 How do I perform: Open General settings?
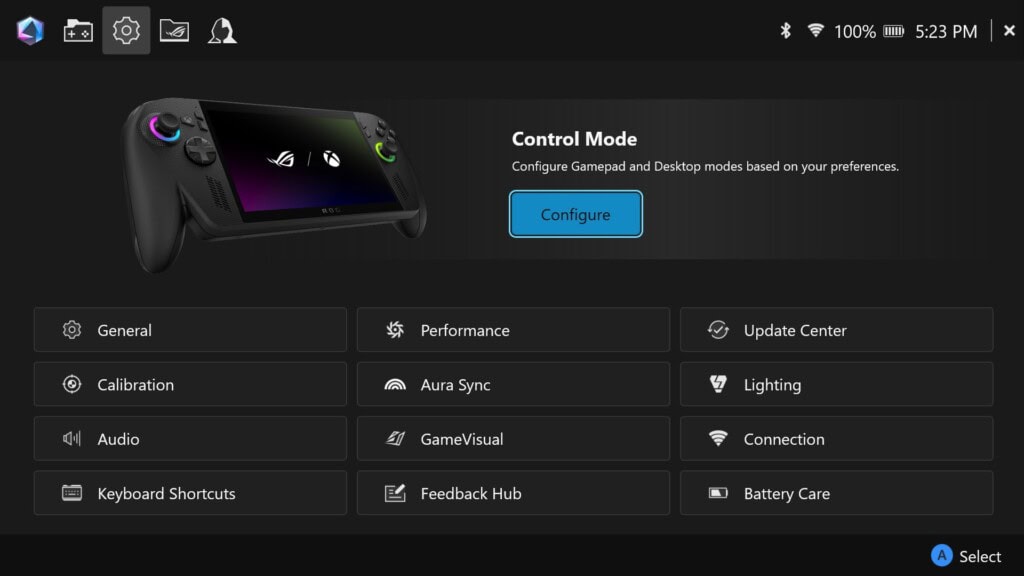click(x=190, y=330)
